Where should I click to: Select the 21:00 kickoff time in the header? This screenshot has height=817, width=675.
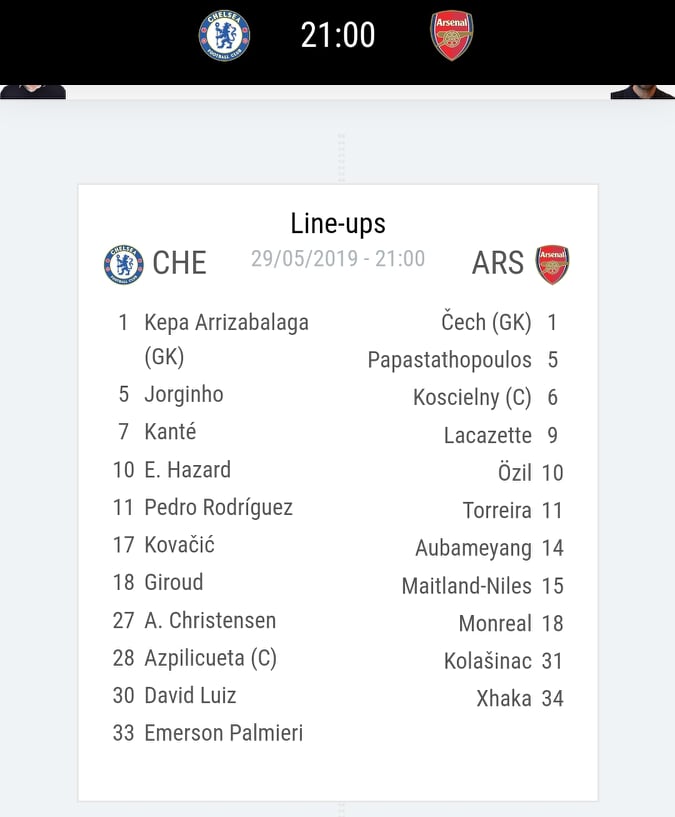click(x=338, y=35)
